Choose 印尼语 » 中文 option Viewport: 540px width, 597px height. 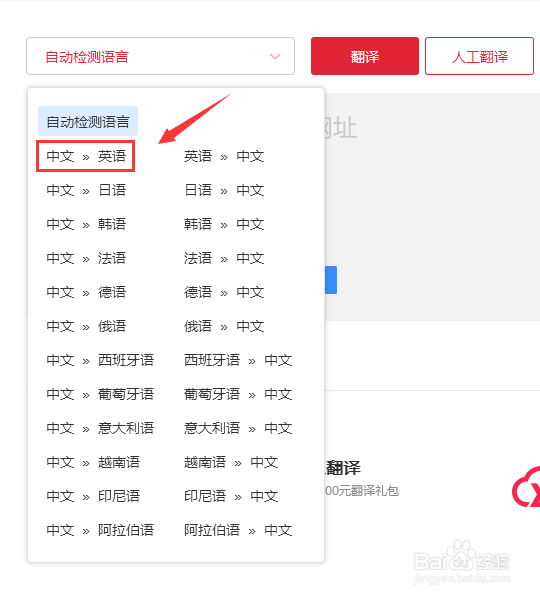pyautogui.click(x=231, y=496)
